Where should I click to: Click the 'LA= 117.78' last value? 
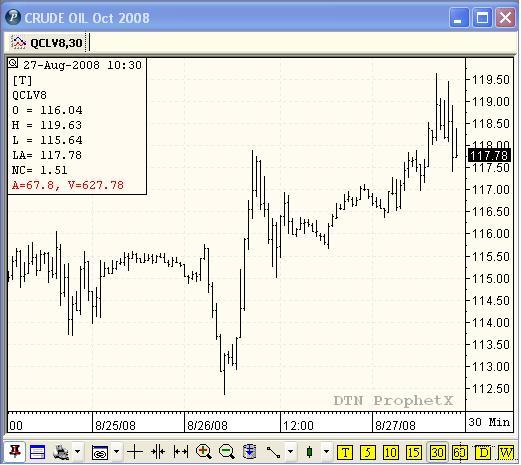pyautogui.click(x=47, y=155)
